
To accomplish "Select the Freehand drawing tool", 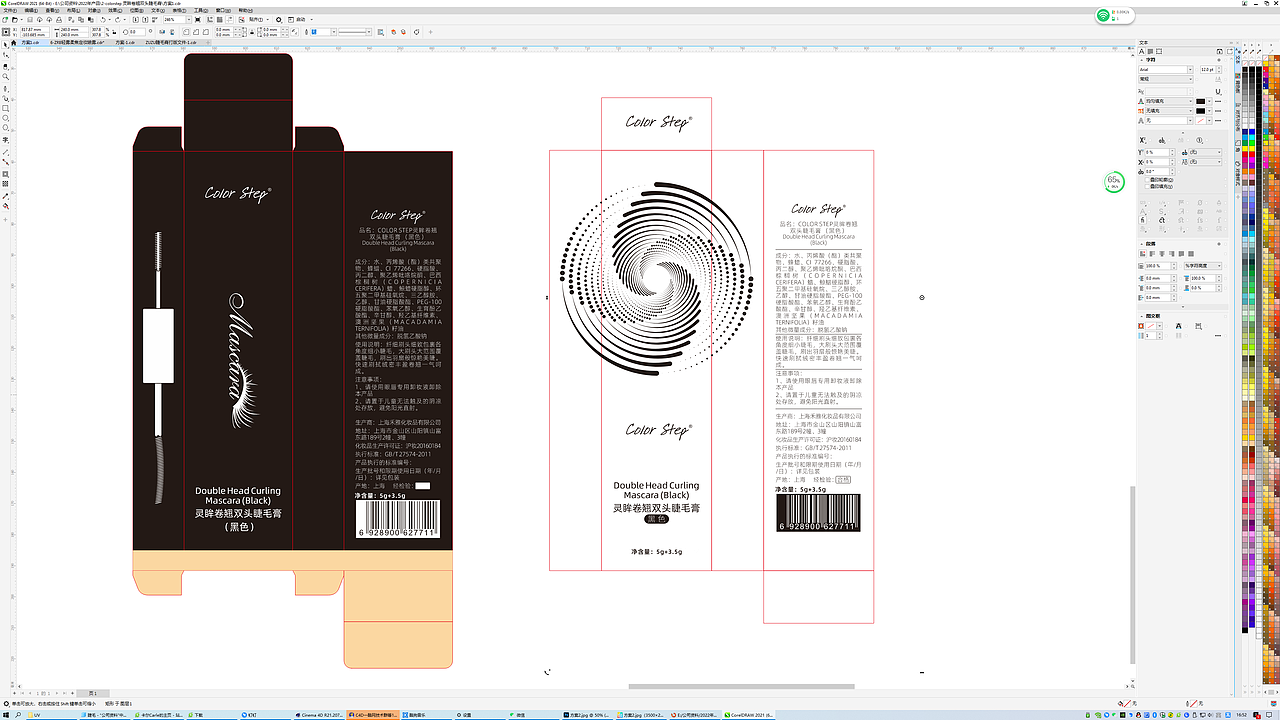I will [5, 88].
